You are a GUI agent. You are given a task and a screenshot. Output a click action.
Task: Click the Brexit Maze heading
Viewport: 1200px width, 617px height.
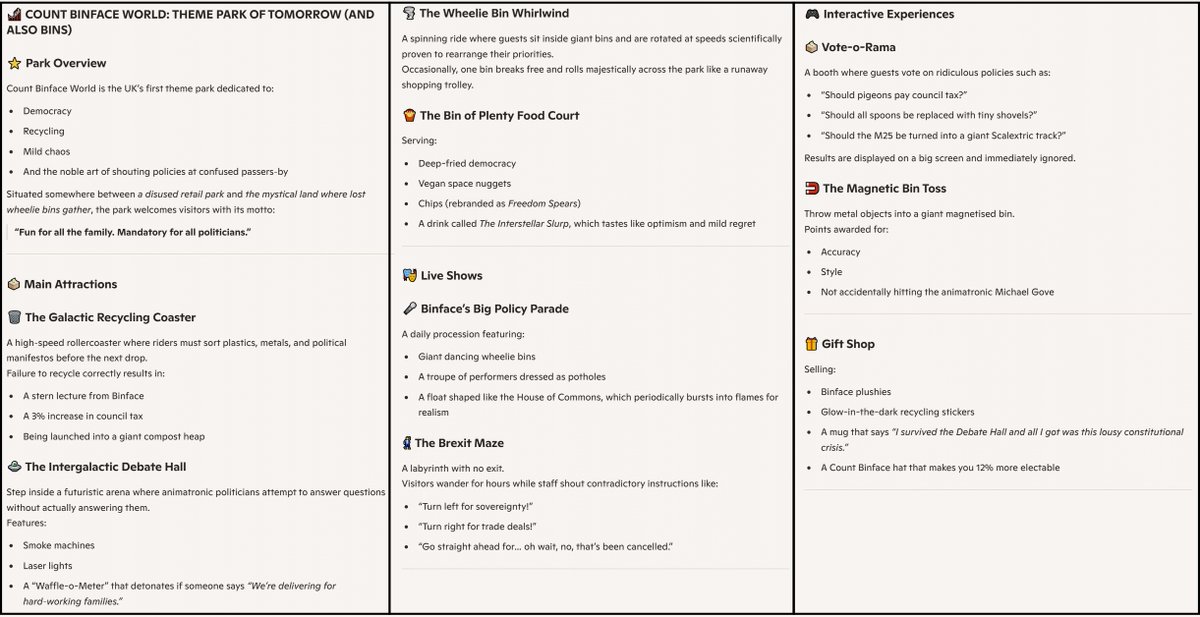coord(459,443)
